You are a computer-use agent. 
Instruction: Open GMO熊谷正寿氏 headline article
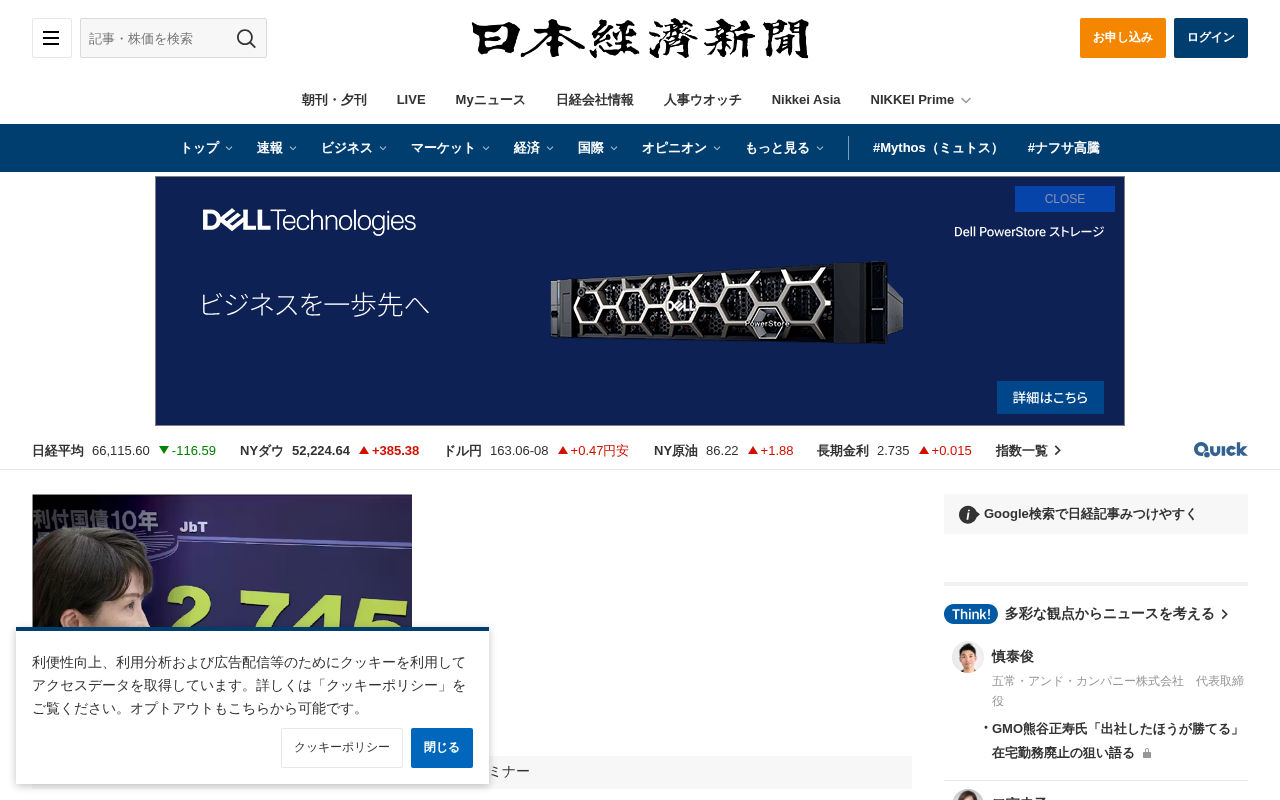coord(1118,740)
